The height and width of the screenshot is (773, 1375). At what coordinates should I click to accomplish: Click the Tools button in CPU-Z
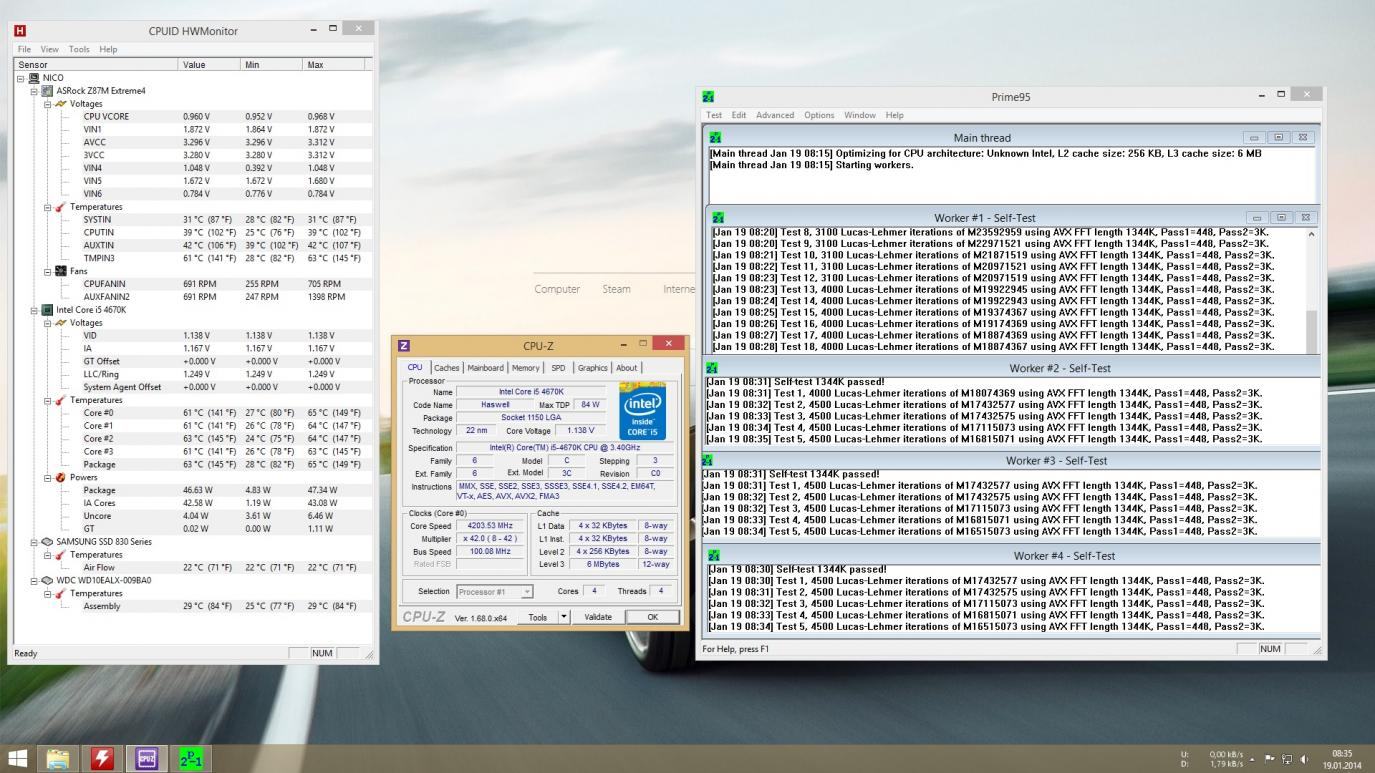tap(538, 617)
